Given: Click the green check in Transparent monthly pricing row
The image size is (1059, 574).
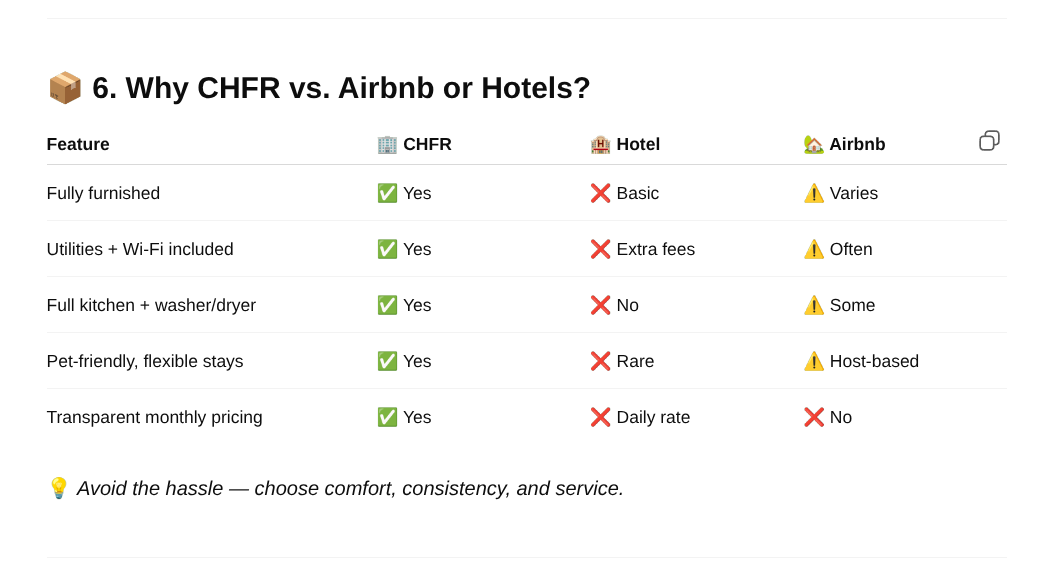Looking at the screenshot, I should [x=387, y=417].
